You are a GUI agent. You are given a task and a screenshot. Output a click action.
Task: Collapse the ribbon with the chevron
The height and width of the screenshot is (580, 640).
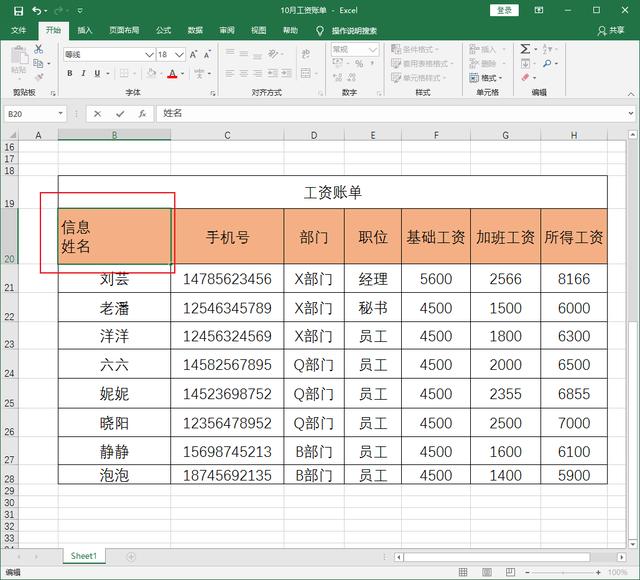click(x=631, y=94)
